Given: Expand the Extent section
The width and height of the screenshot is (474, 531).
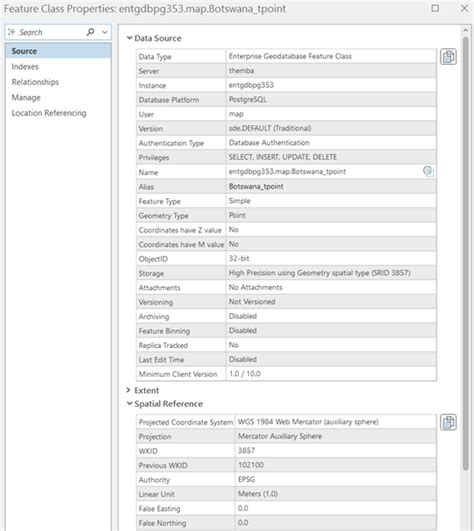Looking at the screenshot, I should click(x=128, y=390).
